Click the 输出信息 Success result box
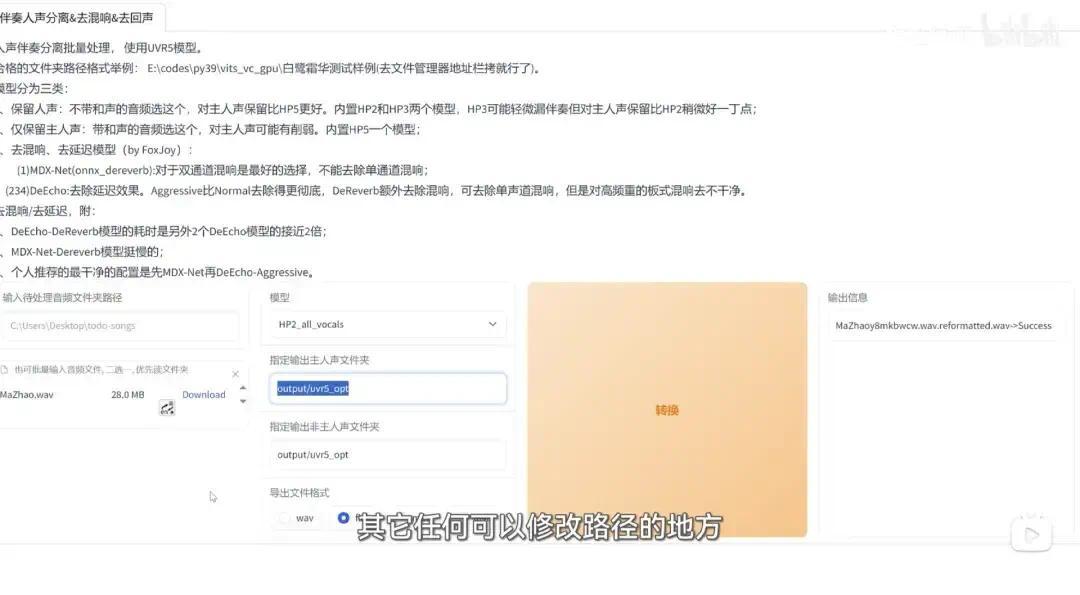 [944, 326]
